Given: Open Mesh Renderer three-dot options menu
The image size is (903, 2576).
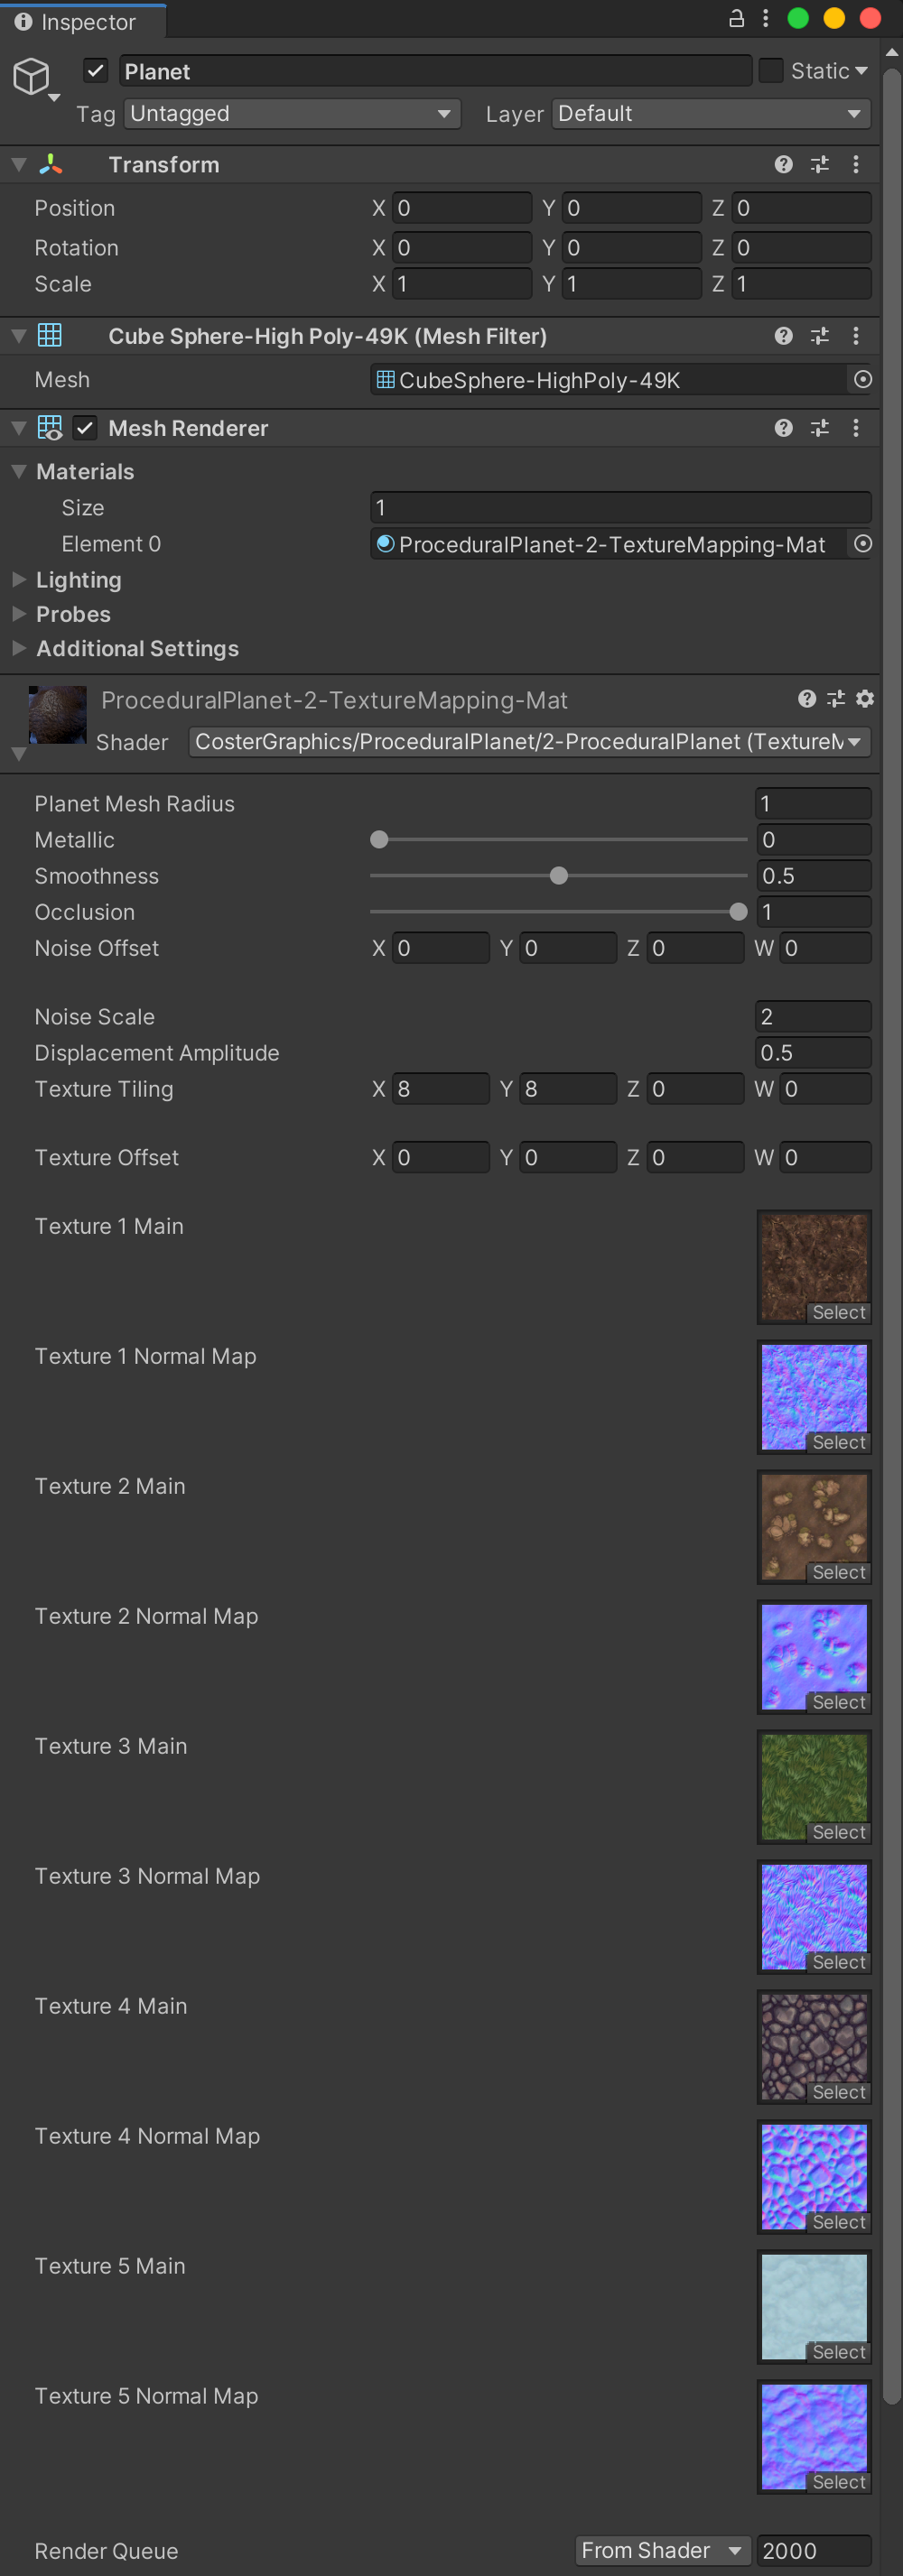Looking at the screenshot, I should point(855,429).
